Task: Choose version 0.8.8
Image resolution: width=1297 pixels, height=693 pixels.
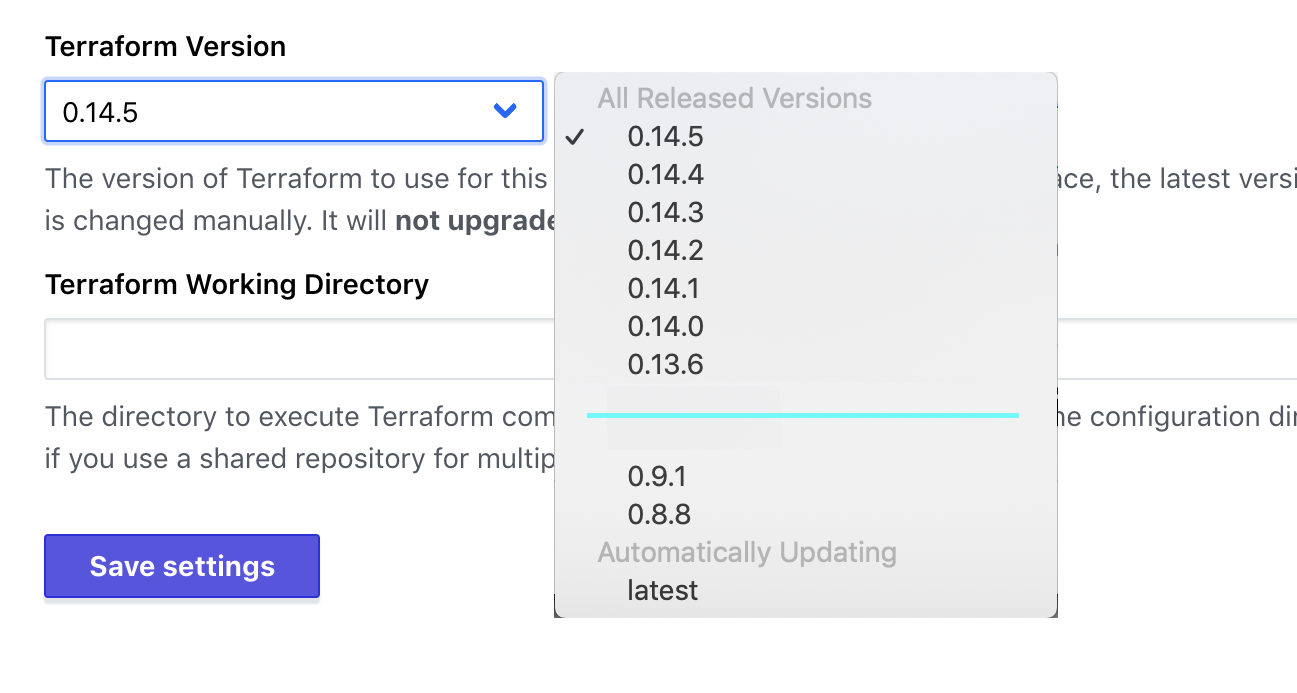Action: [660, 515]
